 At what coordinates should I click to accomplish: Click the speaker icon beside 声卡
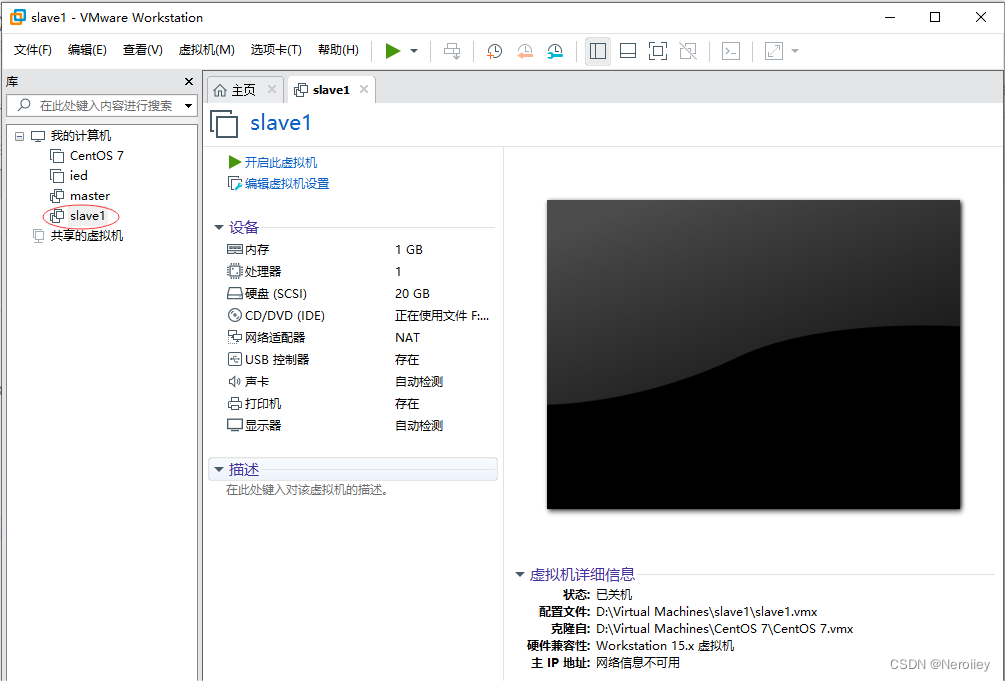[x=235, y=382]
